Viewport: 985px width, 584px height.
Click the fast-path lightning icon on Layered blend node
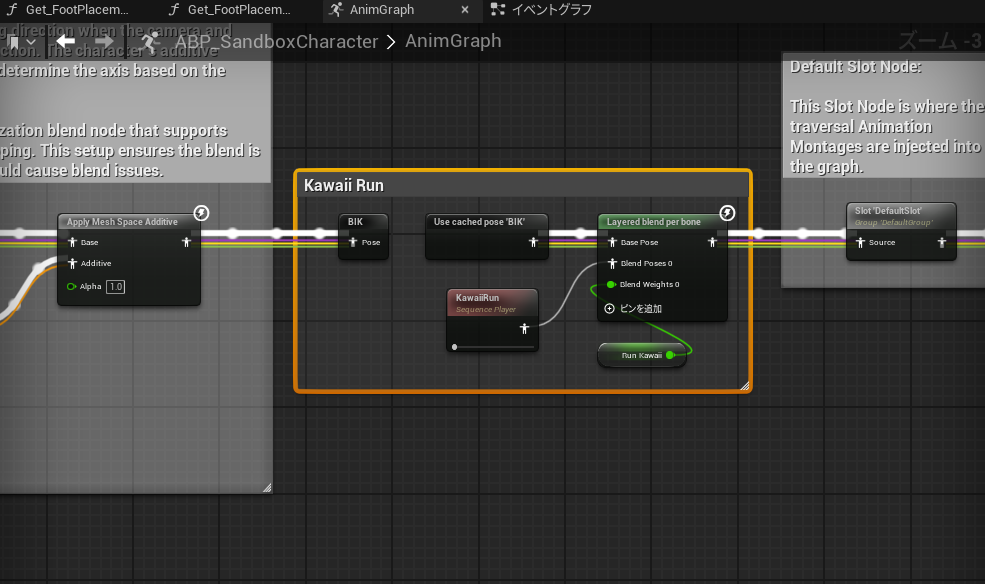728,213
